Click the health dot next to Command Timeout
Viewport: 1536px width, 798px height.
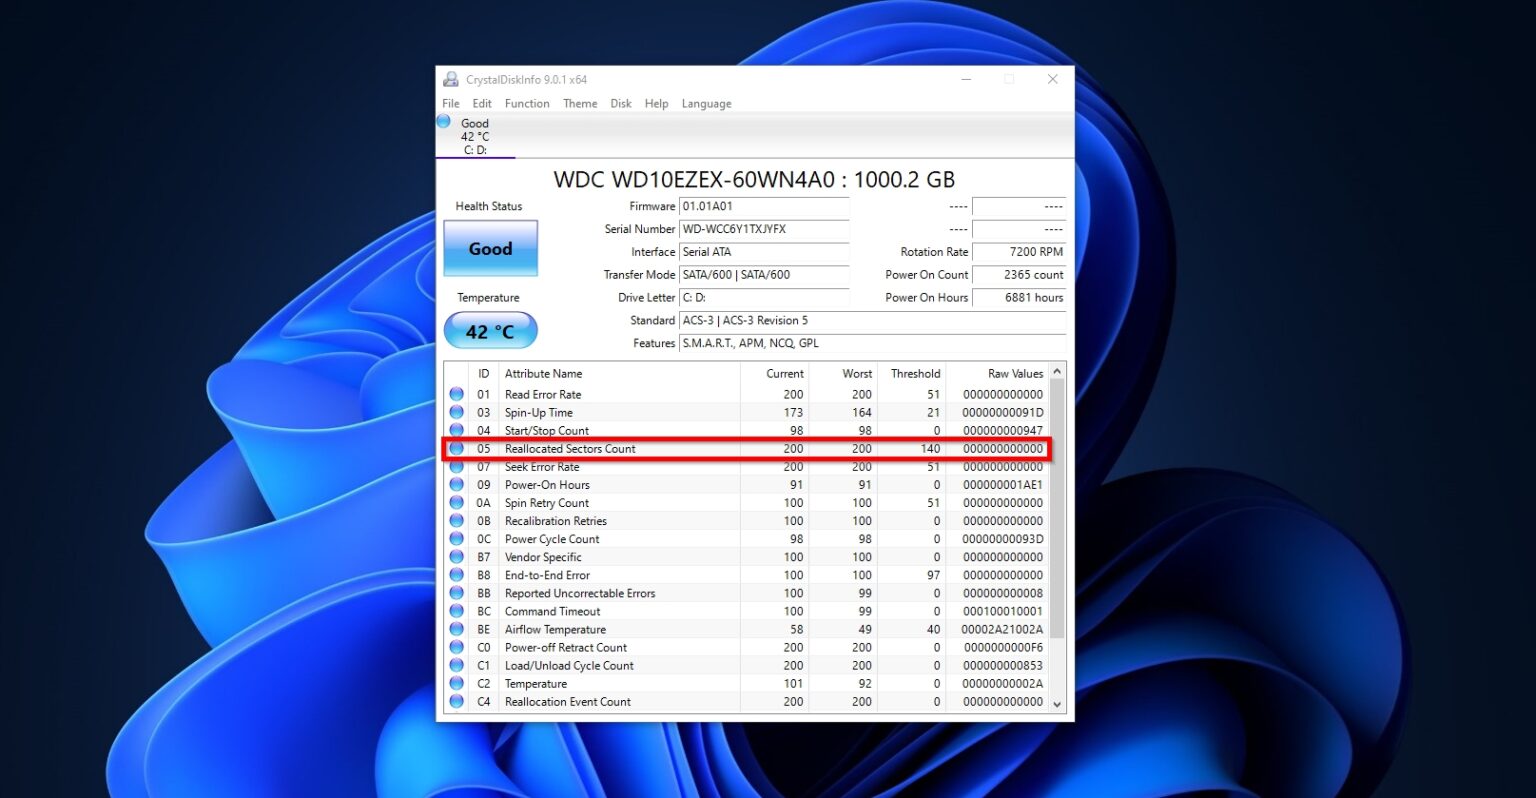point(457,611)
